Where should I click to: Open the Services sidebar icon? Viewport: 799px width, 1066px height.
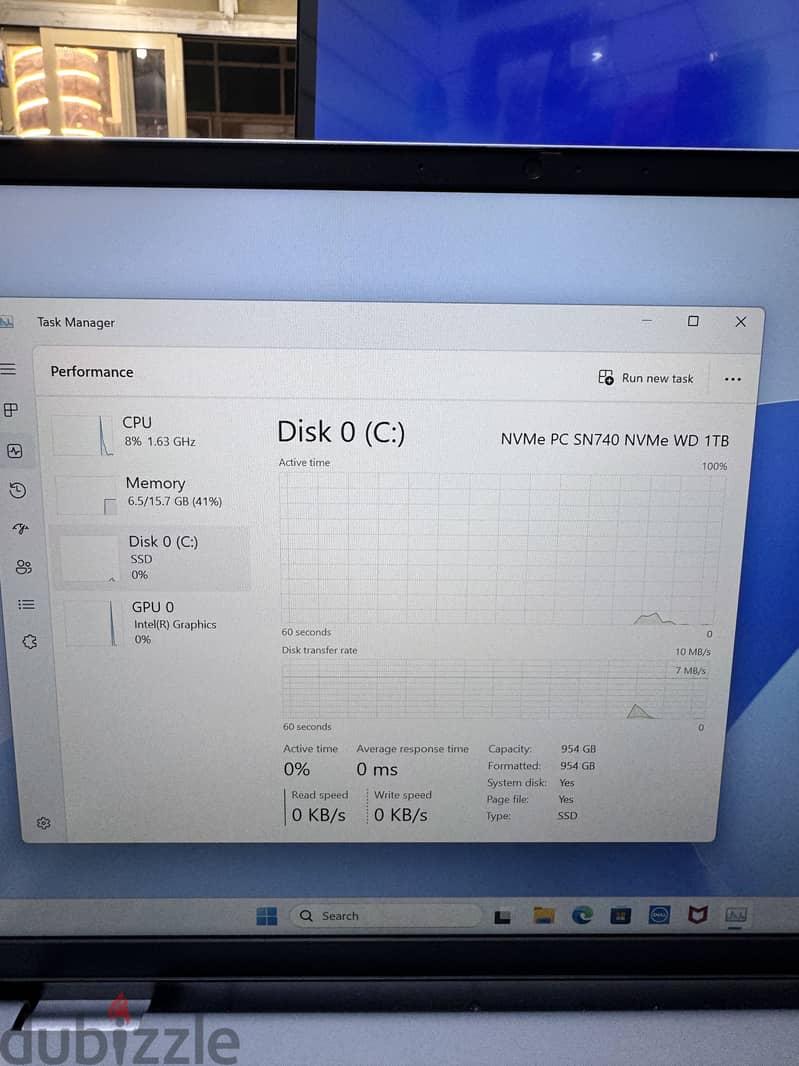click(30, 641)
